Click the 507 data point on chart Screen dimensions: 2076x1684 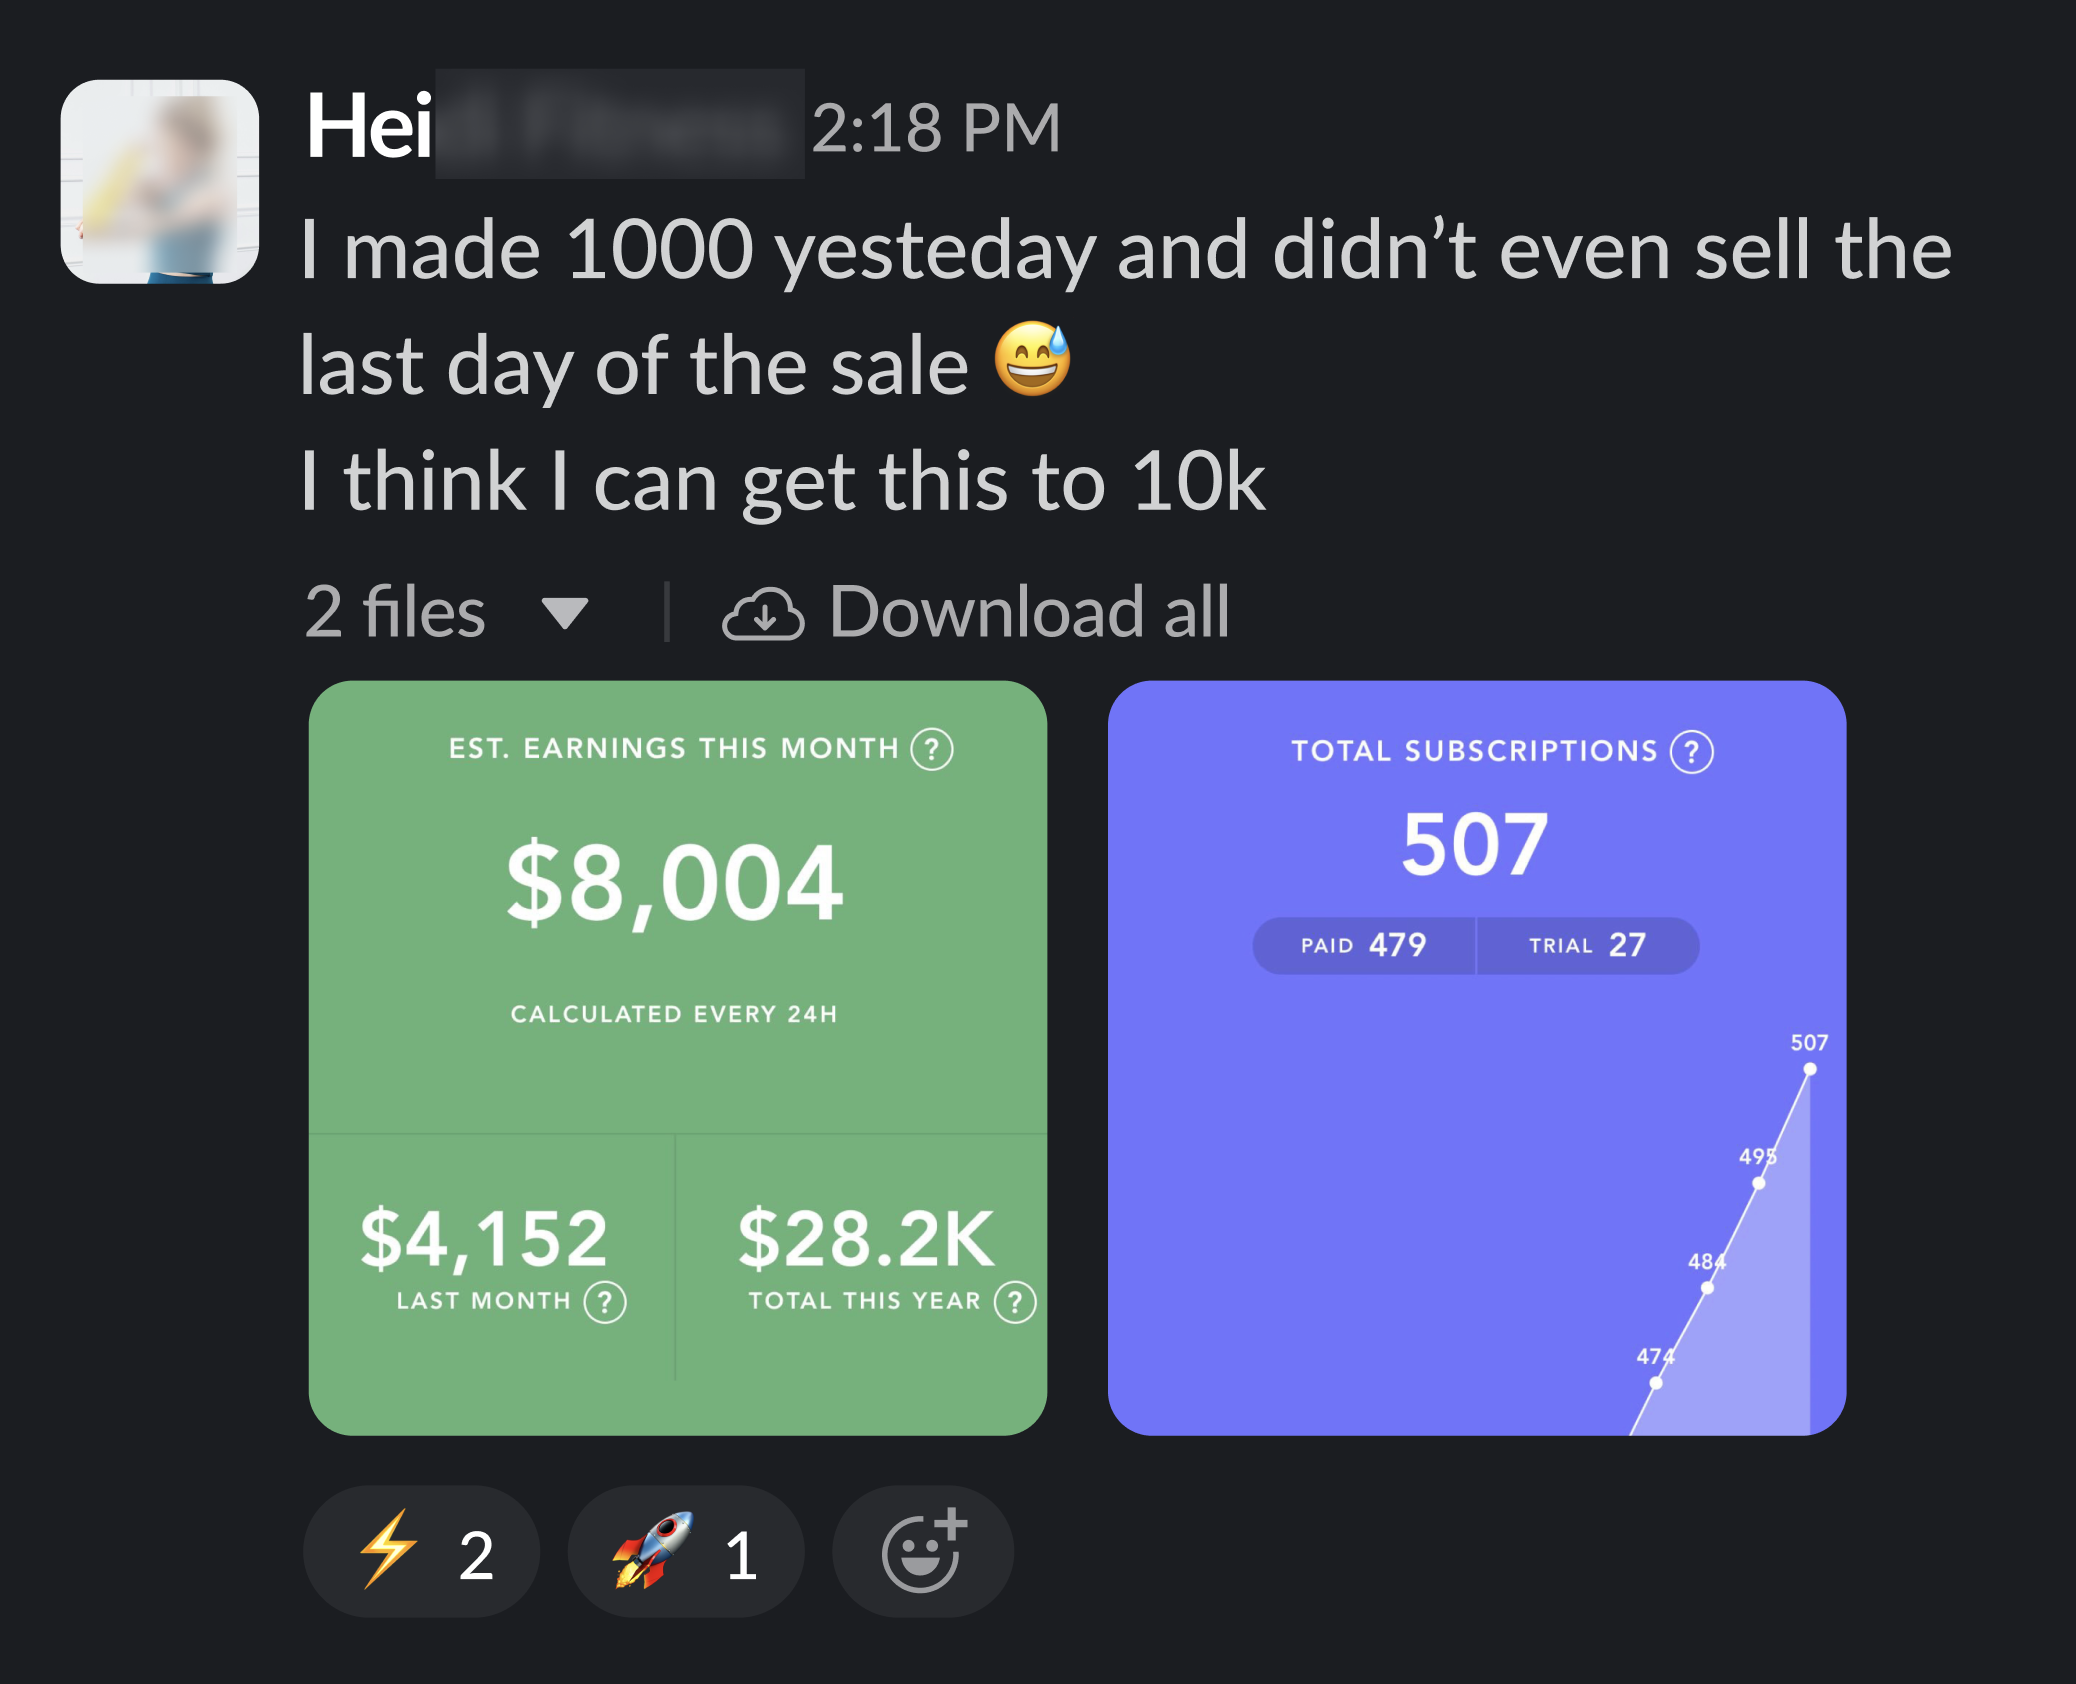pos(1809,1070)
